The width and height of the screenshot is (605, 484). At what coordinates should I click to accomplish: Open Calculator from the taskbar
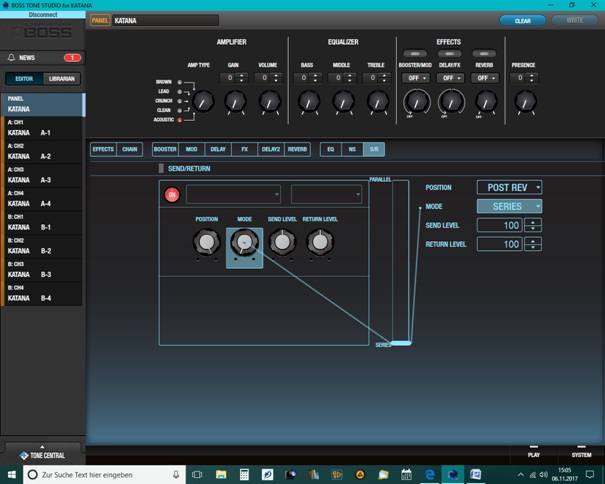pyautogui.click(x=244, y=474)
